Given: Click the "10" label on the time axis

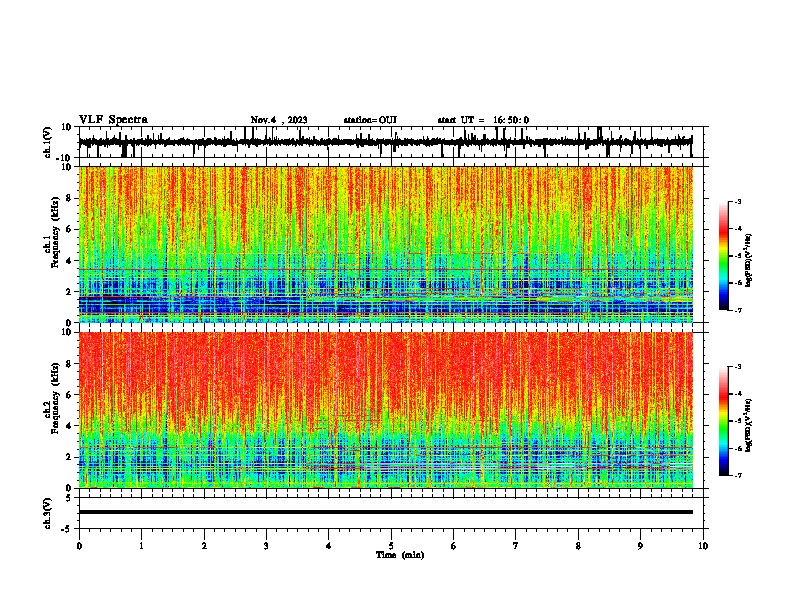Looking at the screenshot, I should point(703,546).
